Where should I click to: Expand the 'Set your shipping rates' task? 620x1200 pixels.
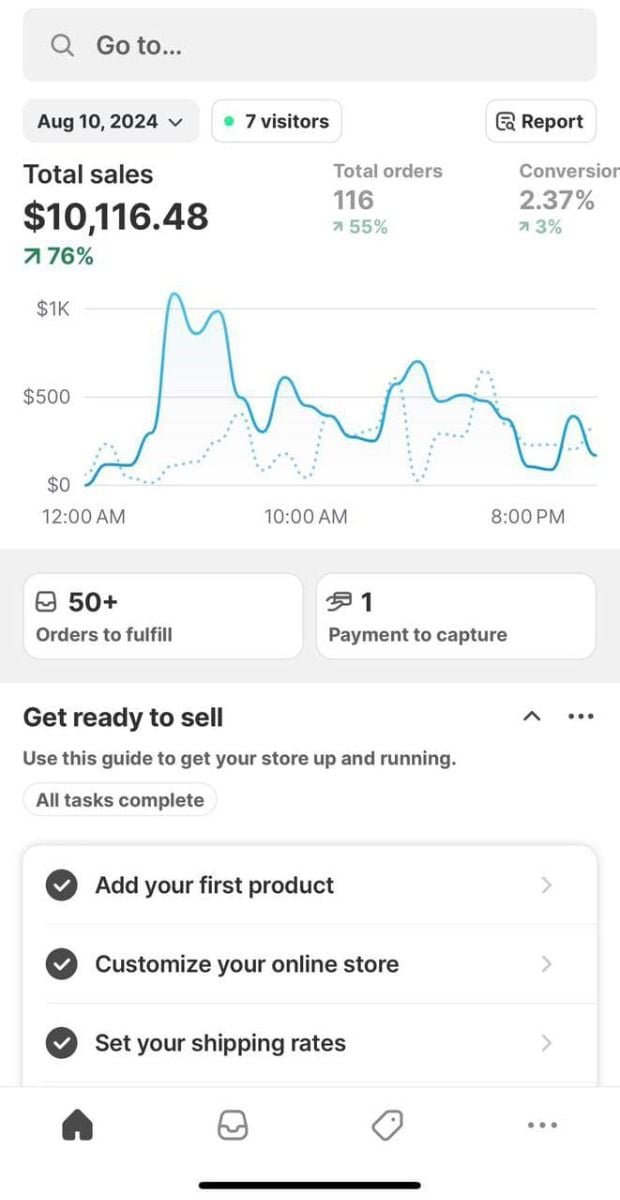pyautogui.click(x=546, y=1043)
